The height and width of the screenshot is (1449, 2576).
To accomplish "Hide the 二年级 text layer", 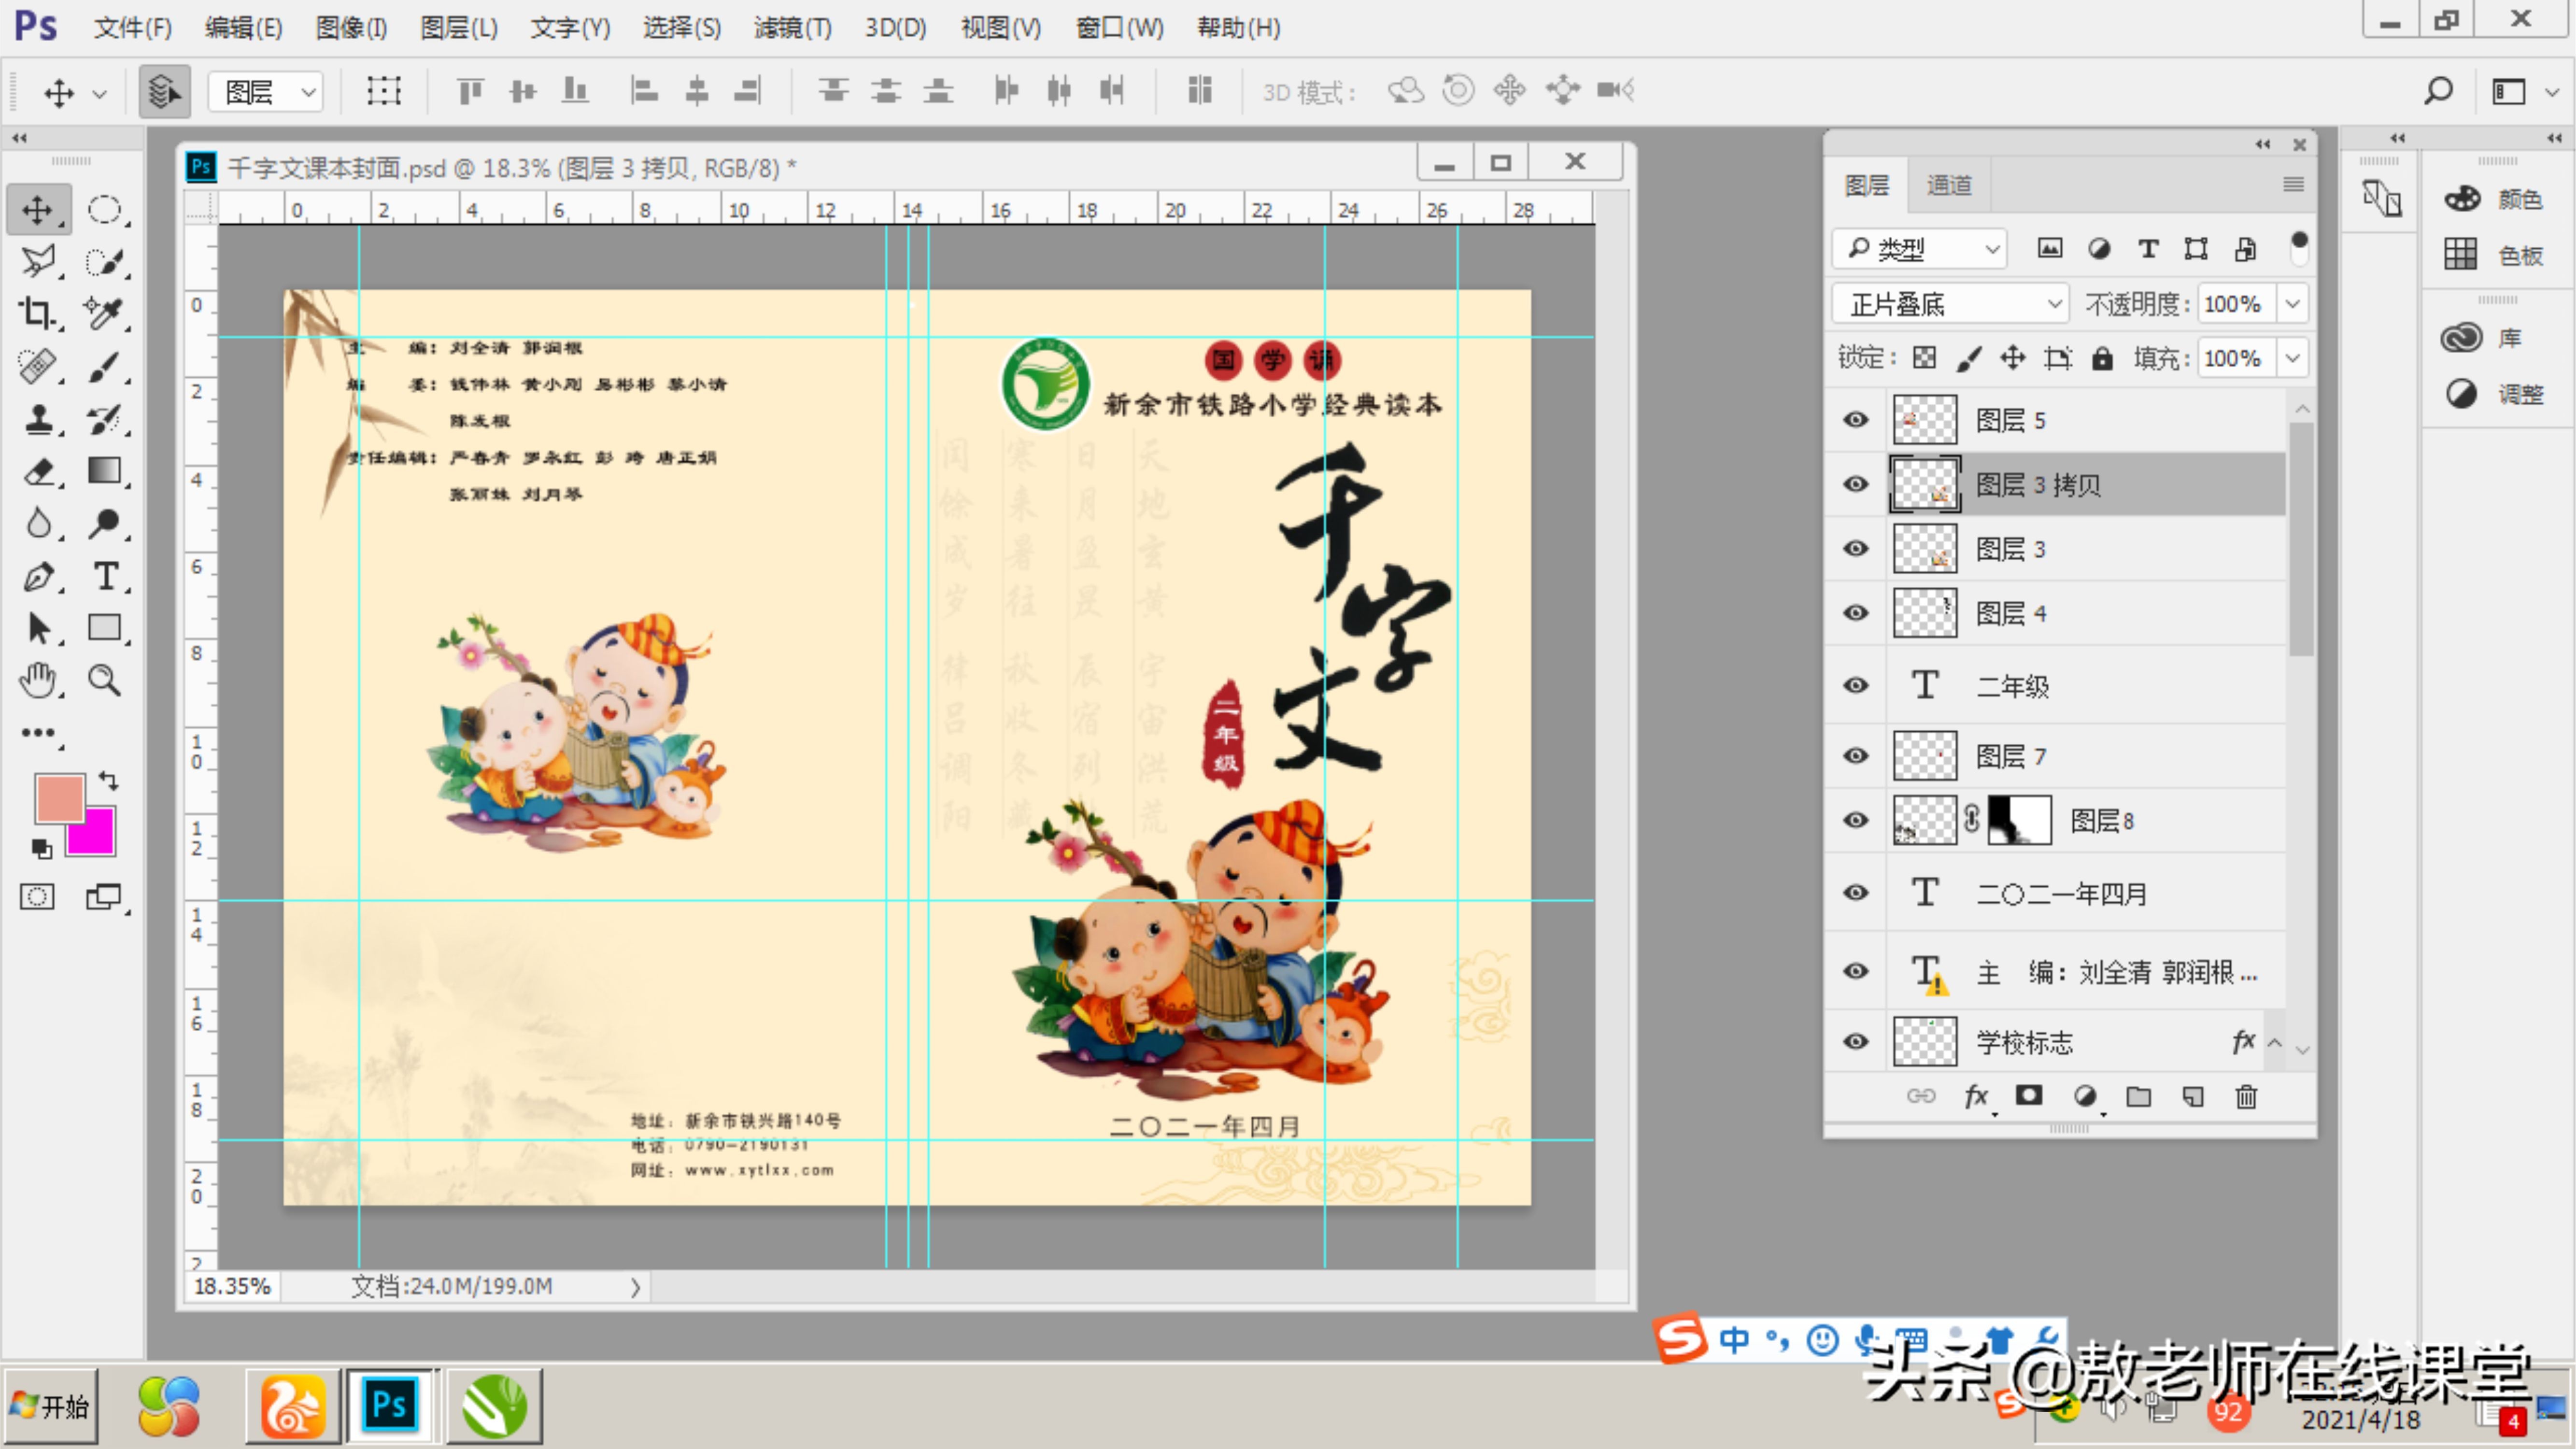I will (1855, 684).
